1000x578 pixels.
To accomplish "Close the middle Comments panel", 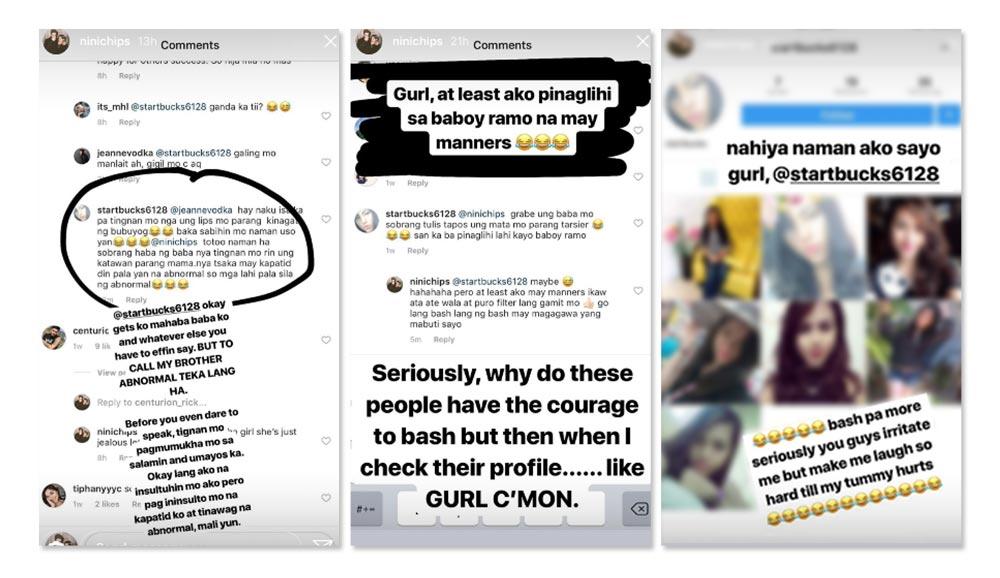I will tap(642, 41).
